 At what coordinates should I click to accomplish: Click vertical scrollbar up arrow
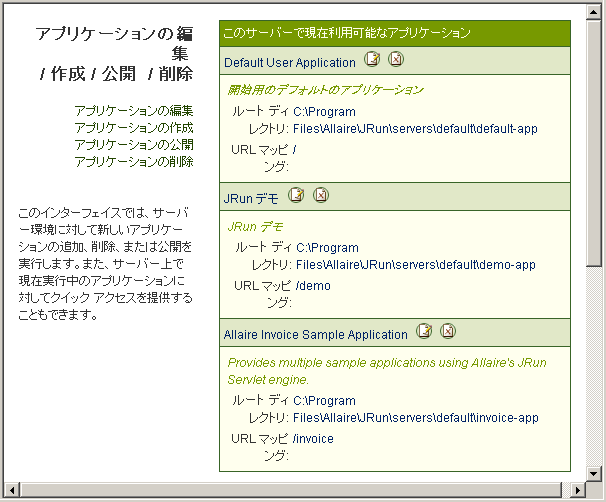tap(593, 12)
